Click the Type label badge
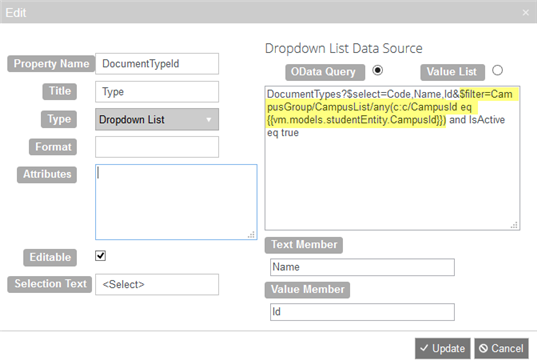This screenshot has width=537, height=364. 59,119
